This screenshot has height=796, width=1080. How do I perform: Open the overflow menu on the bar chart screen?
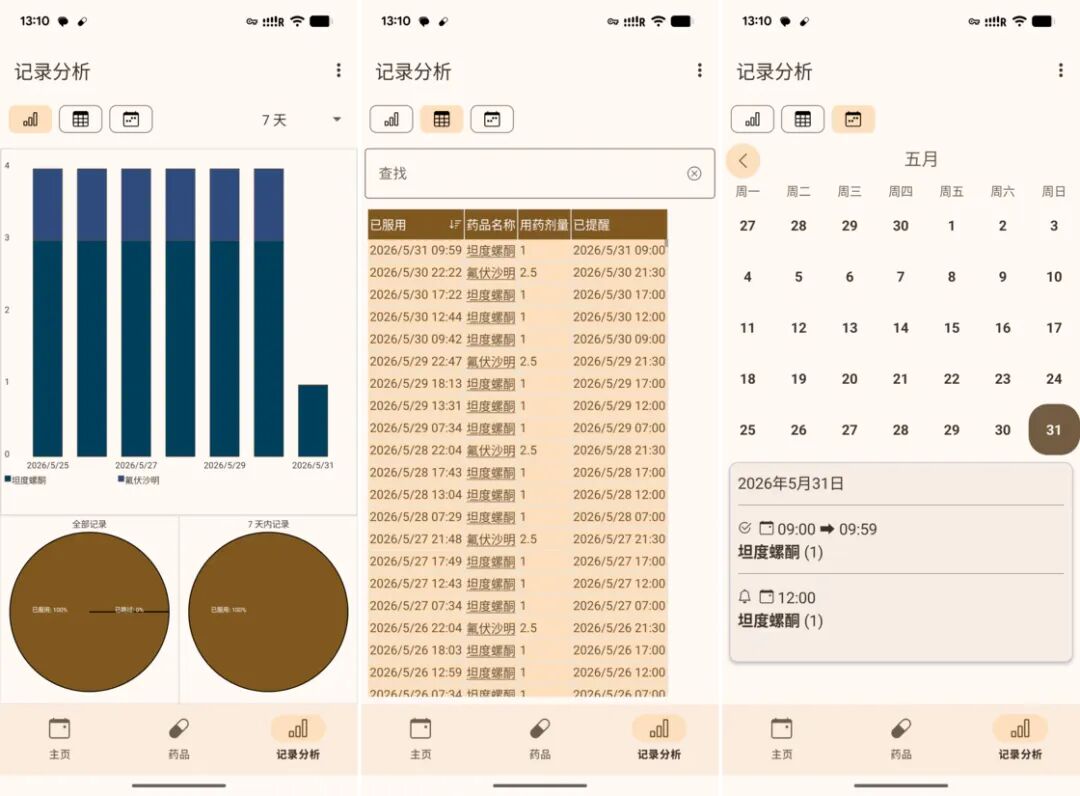(338, 70)
